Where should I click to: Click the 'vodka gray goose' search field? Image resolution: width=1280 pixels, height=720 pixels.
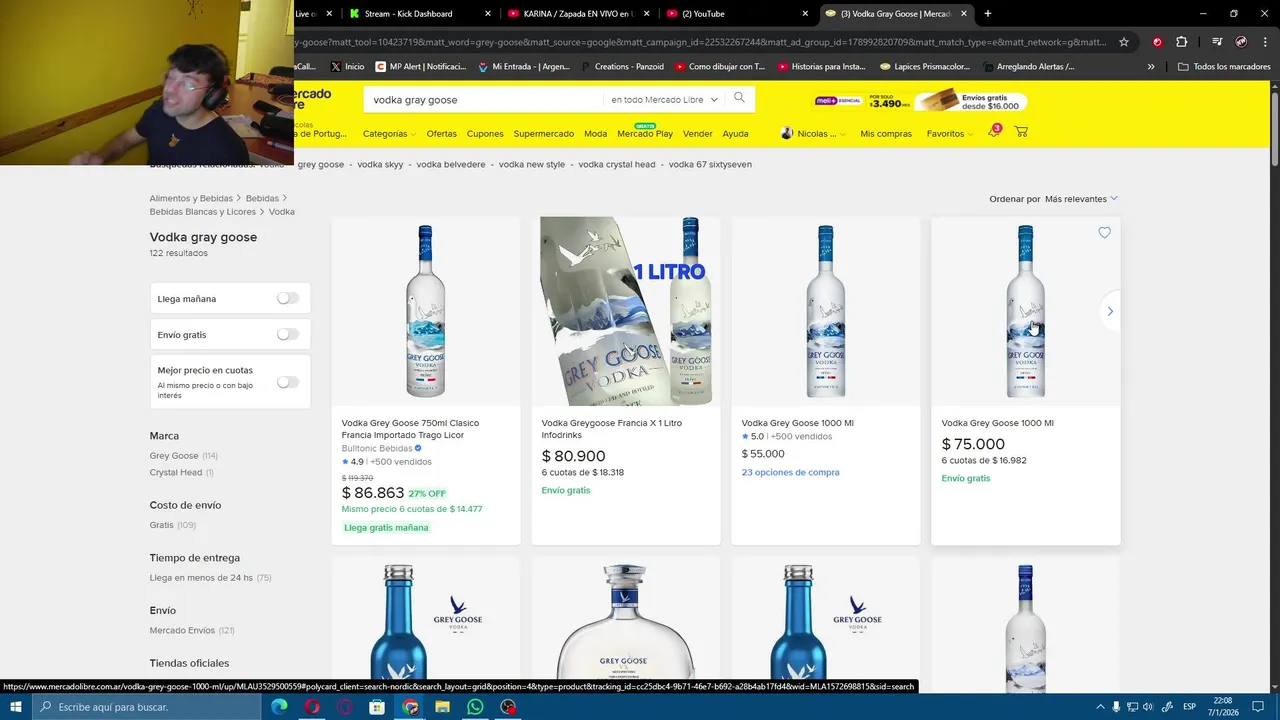485,100
